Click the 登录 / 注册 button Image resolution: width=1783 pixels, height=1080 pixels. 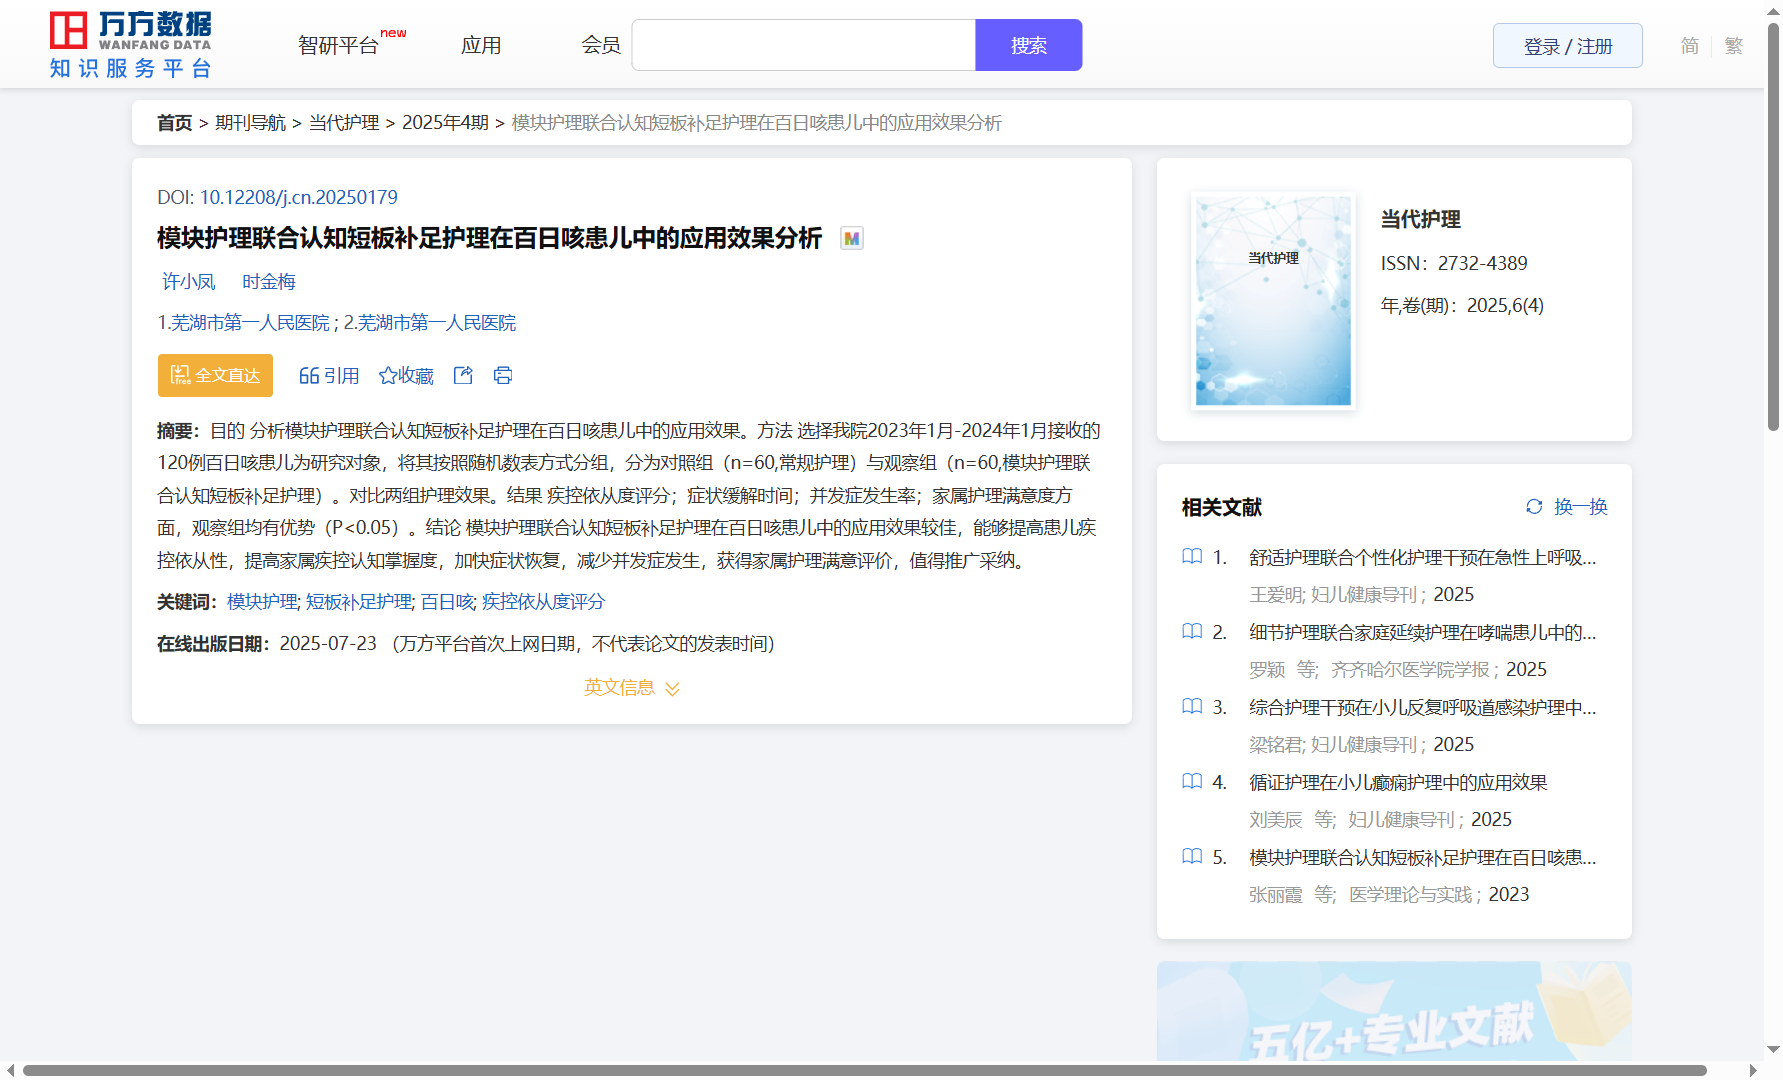tap(1567, 46)
